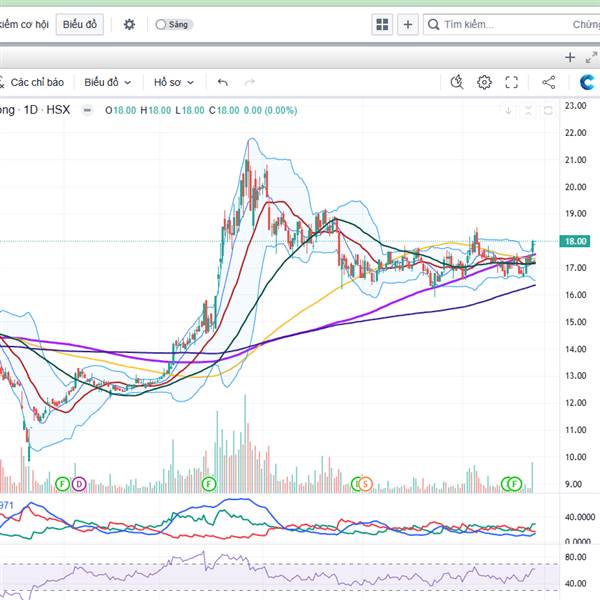Add a new panel with plus icon under search

click(570, 57)
